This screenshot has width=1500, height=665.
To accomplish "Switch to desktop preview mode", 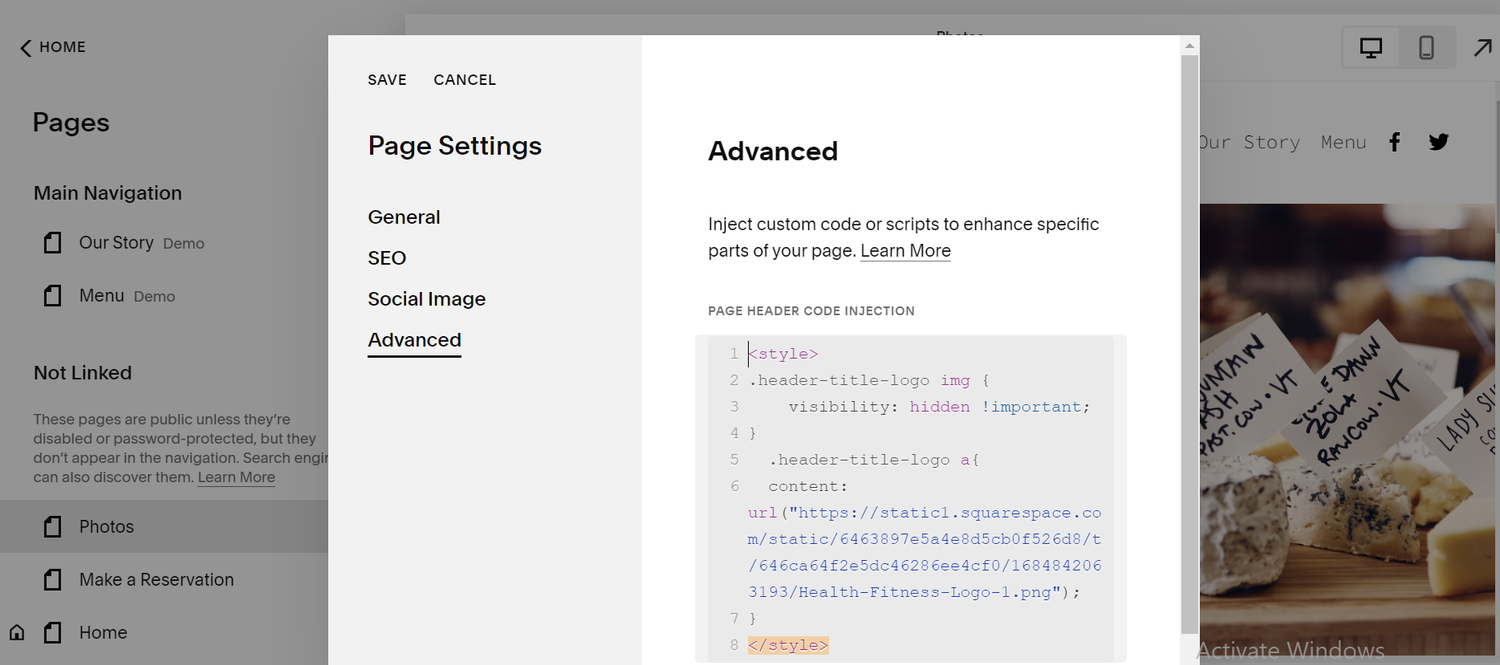I will (1370, 46).
